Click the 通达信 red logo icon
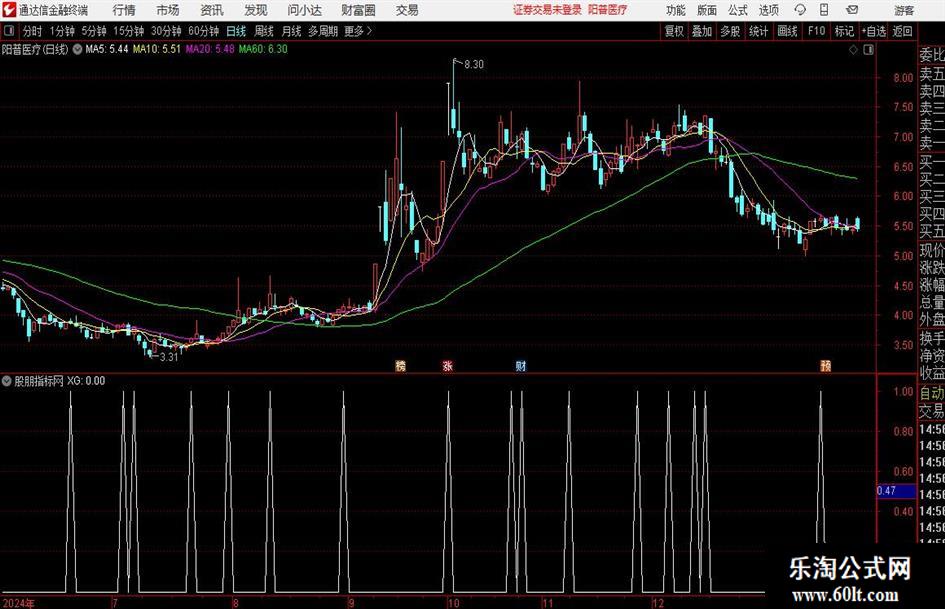 pyautogui.click(x=9, y=10)
